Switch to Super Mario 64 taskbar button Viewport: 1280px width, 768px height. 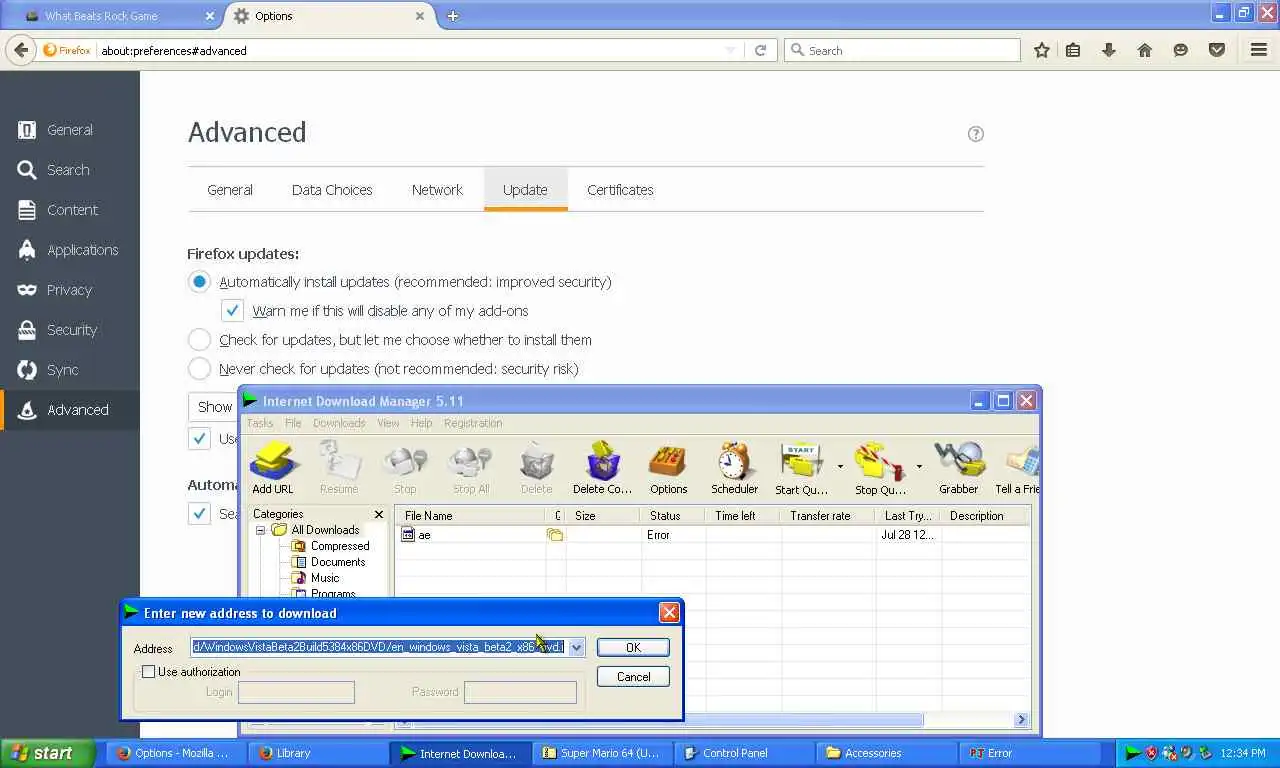[x=603, y=753]
